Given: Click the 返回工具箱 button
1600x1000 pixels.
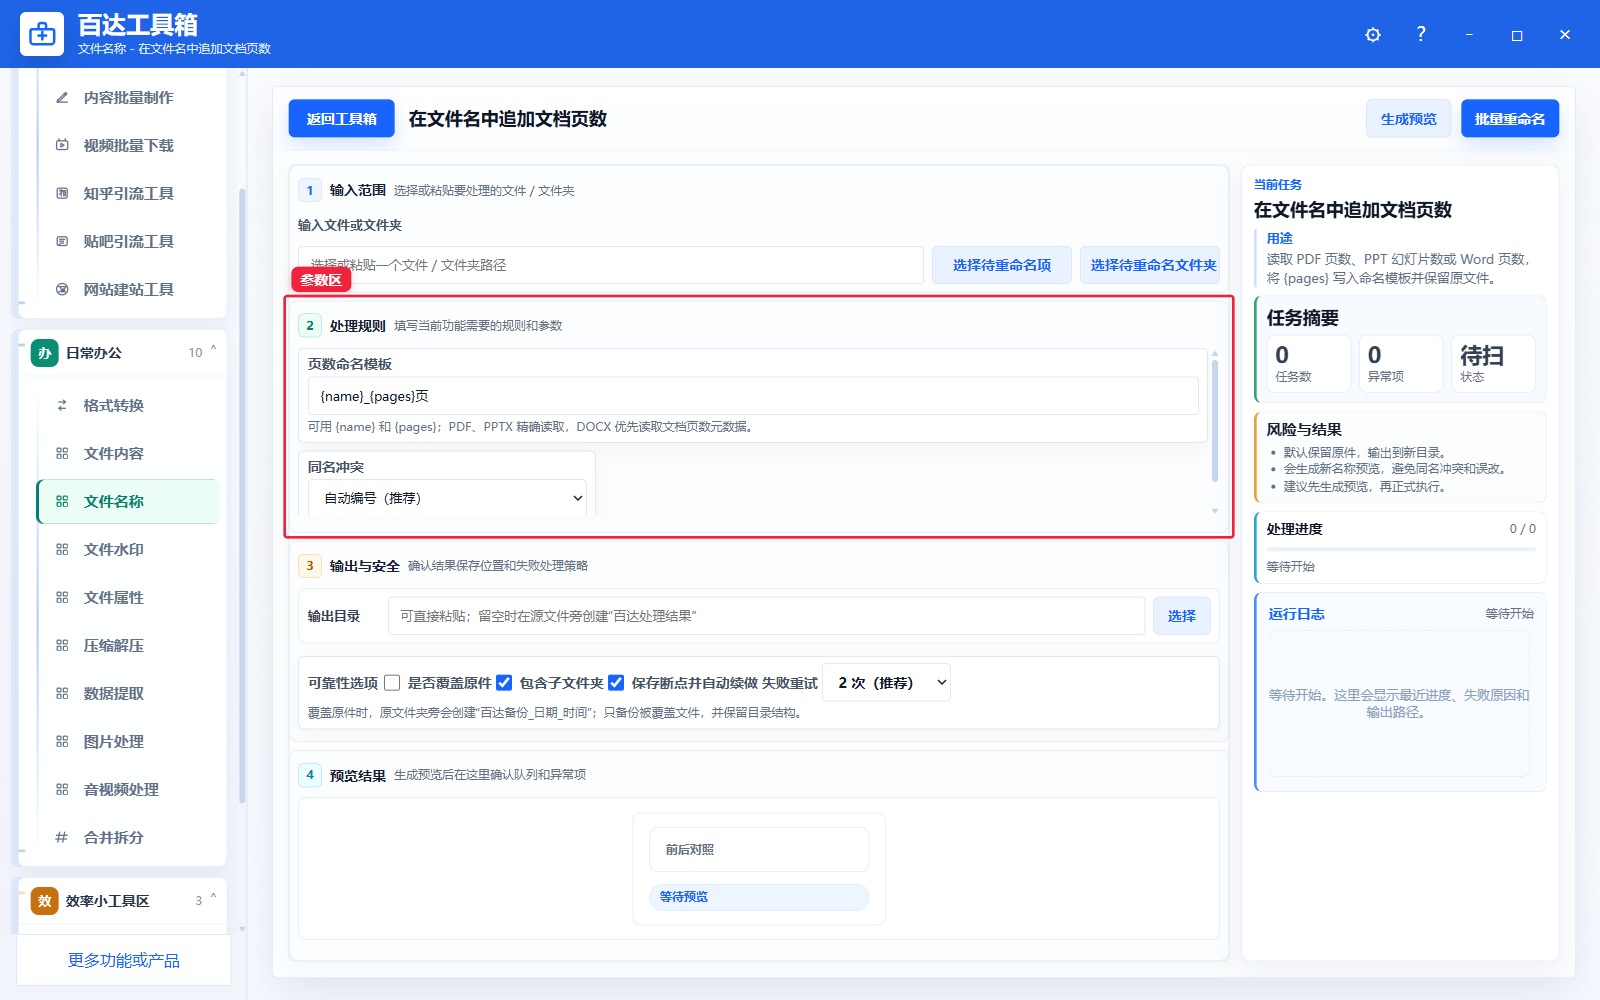Looking at the screenshot, I should point(341,119).
